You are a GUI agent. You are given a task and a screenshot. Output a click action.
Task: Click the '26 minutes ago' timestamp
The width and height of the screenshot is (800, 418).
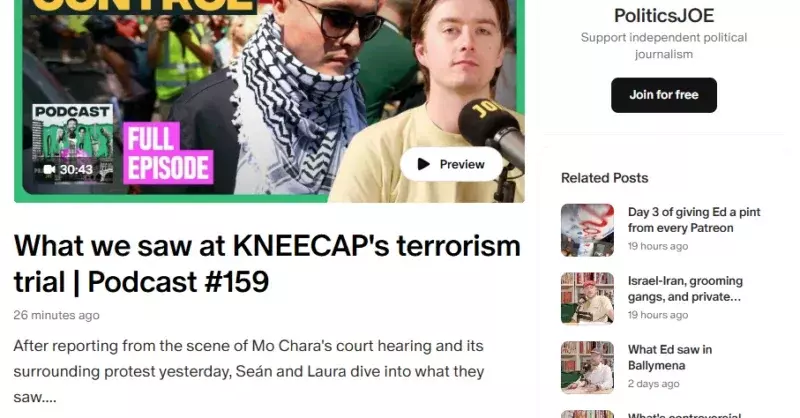[x=56, y=315]
